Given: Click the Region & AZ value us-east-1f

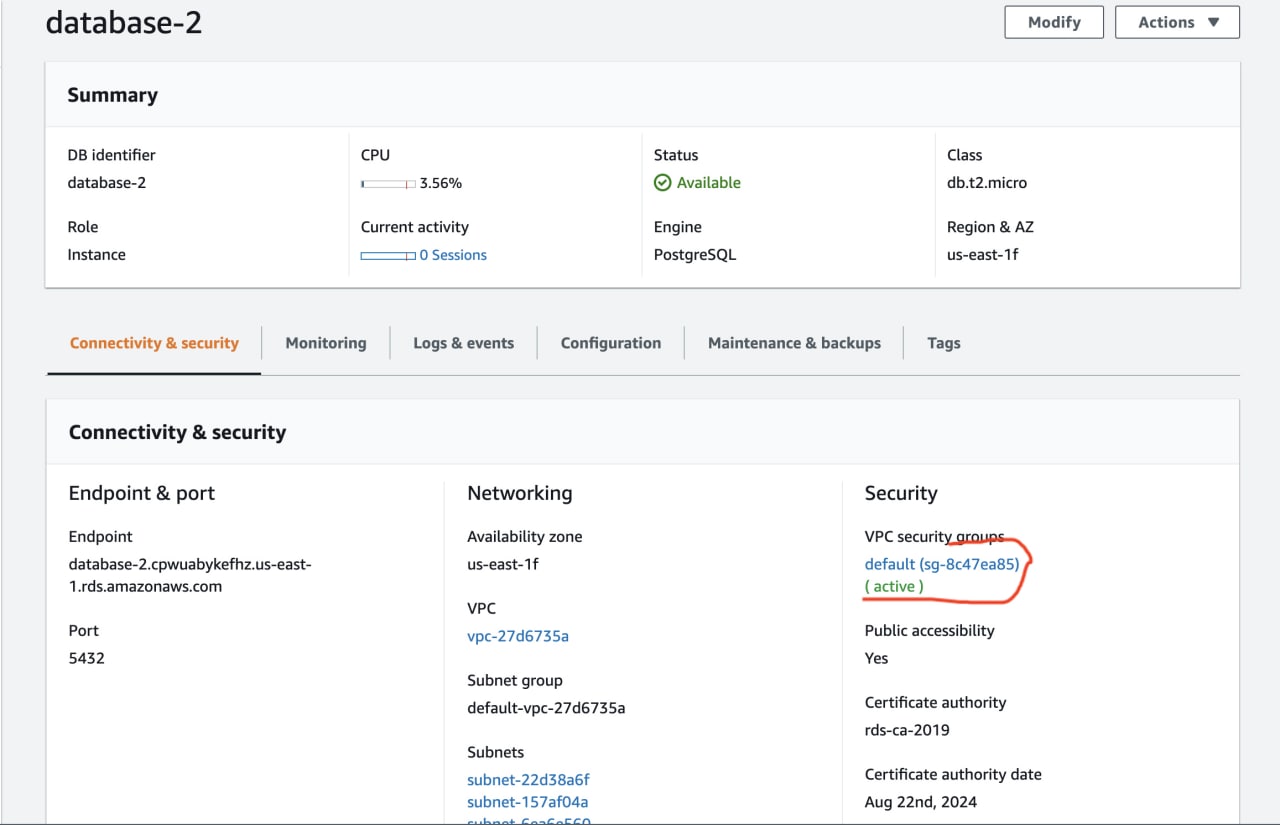Looking at the screenshot, I should coord(983,255).
